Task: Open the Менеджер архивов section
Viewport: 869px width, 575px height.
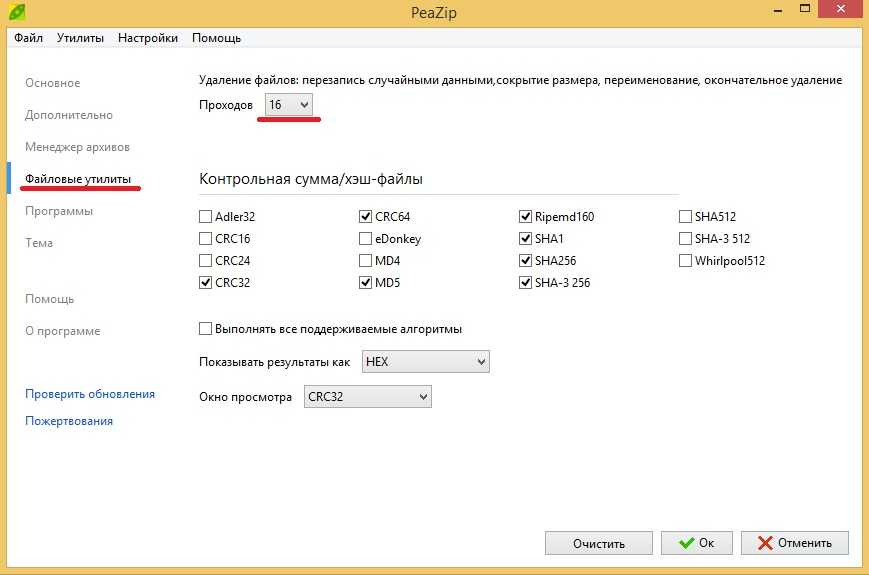Action: tap(78, 147)
